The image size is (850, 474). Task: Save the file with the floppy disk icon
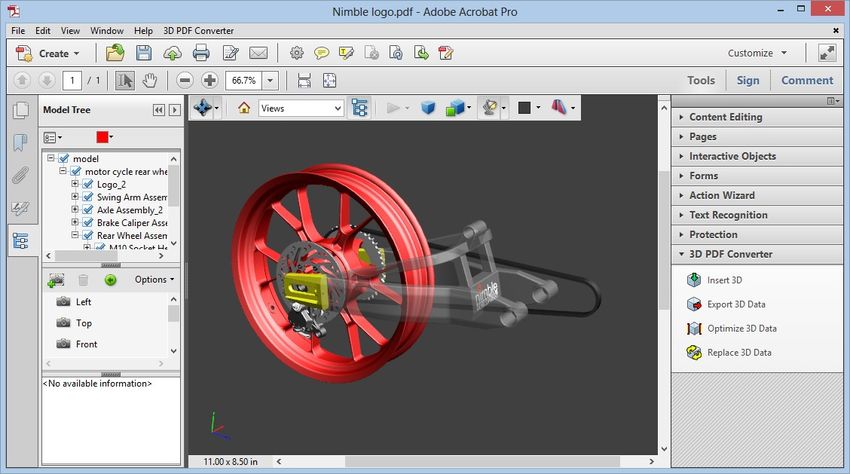tap(144, 53)
